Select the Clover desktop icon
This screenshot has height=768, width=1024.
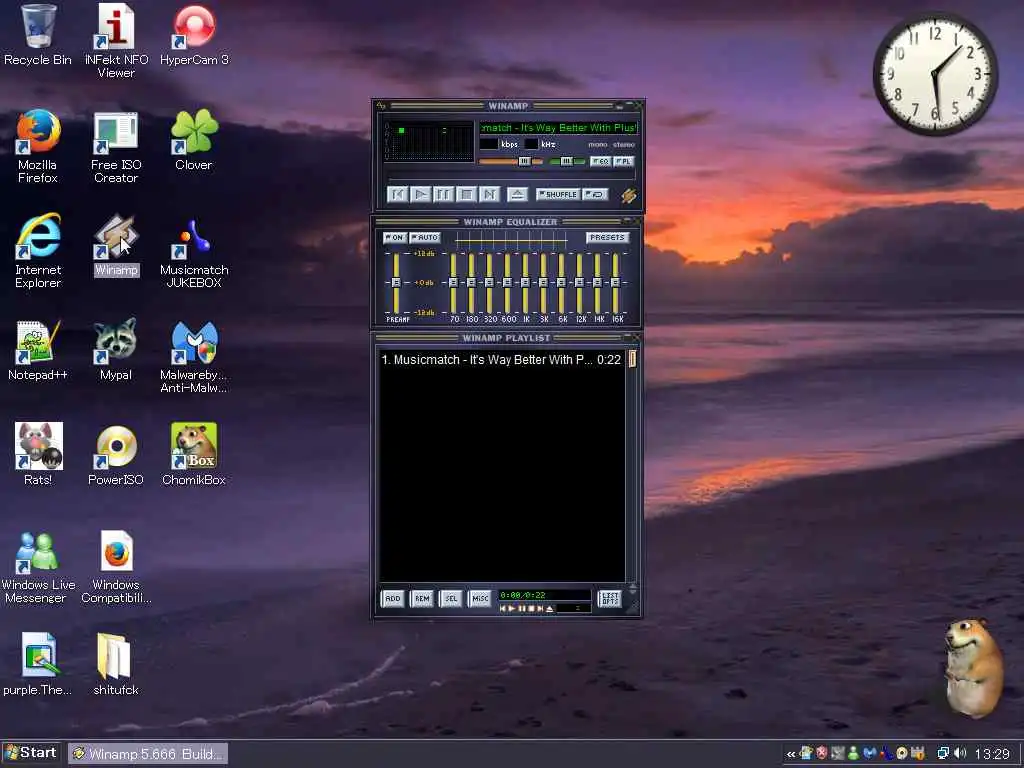[193, 139]
